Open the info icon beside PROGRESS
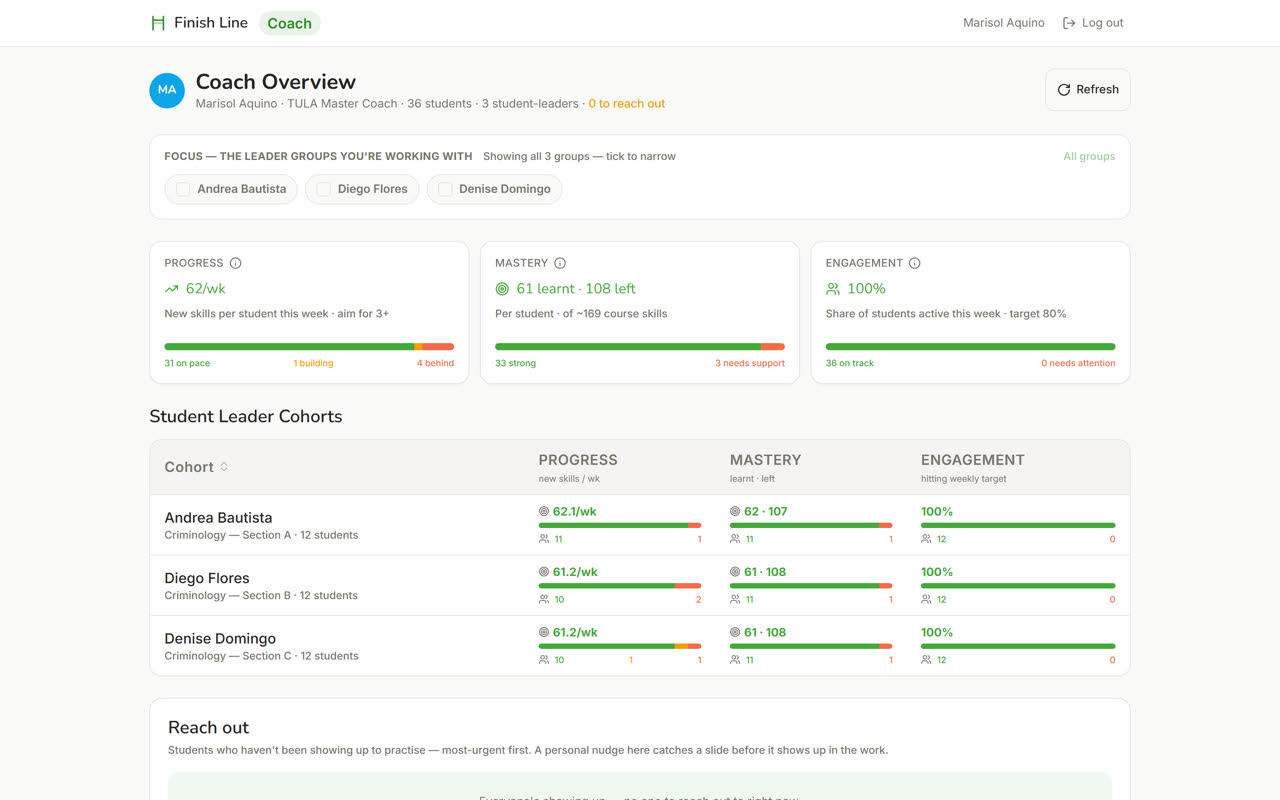The image size is (1280, 800). pos(236,263)
